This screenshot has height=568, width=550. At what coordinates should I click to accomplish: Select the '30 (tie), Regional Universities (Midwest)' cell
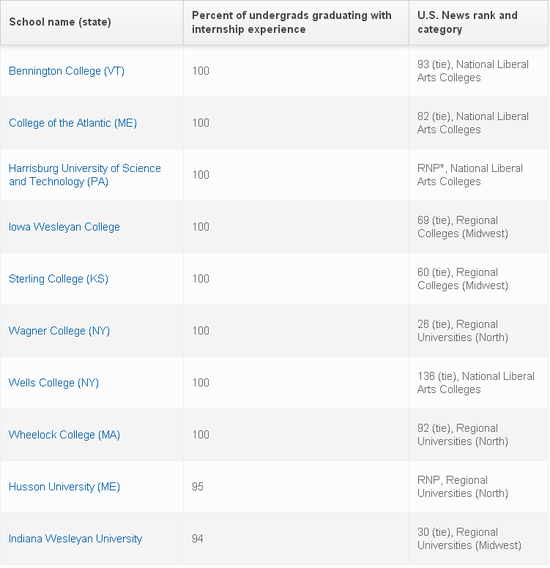[478, 539]
